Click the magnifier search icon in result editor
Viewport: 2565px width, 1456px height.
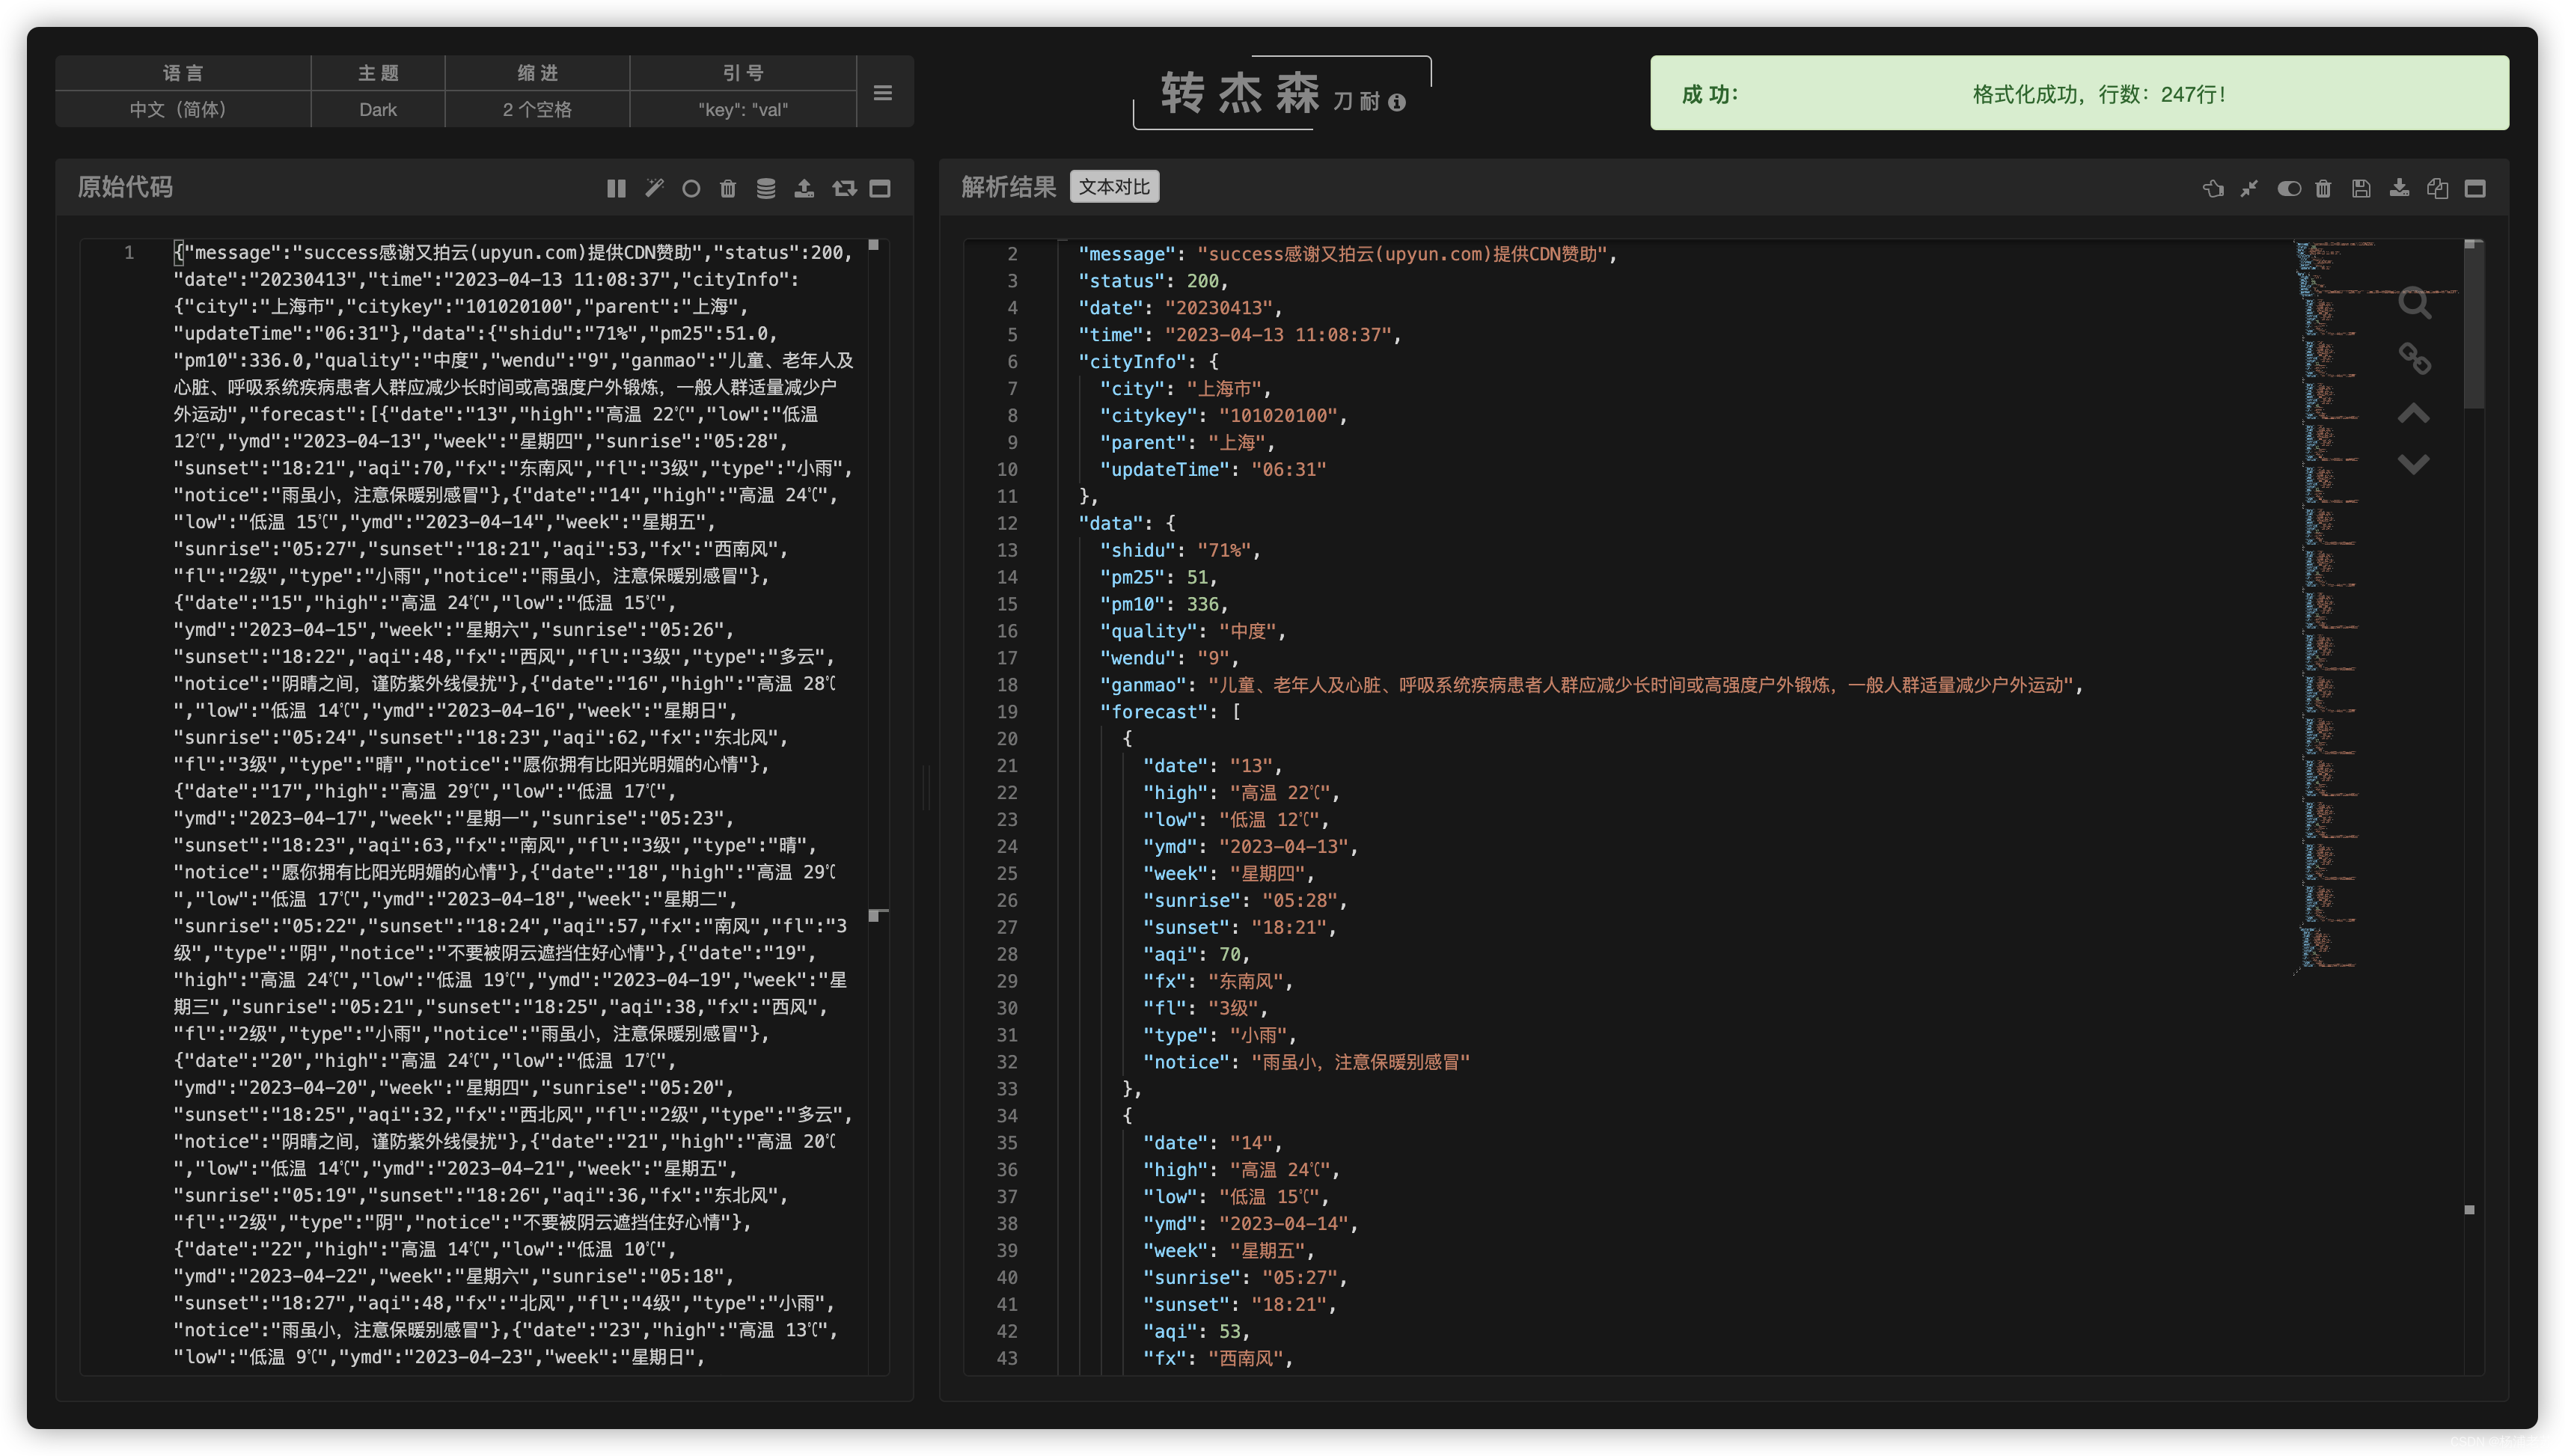click(x=2414, y=302)
